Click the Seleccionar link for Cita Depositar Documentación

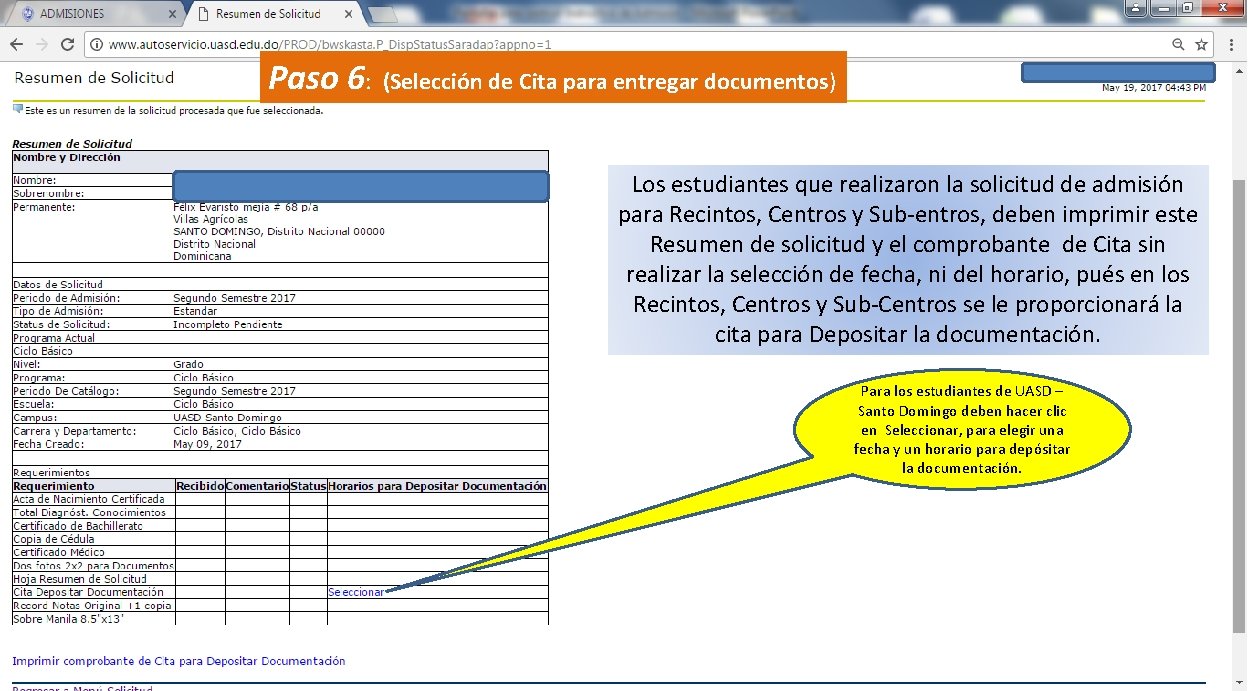[356, 592]
